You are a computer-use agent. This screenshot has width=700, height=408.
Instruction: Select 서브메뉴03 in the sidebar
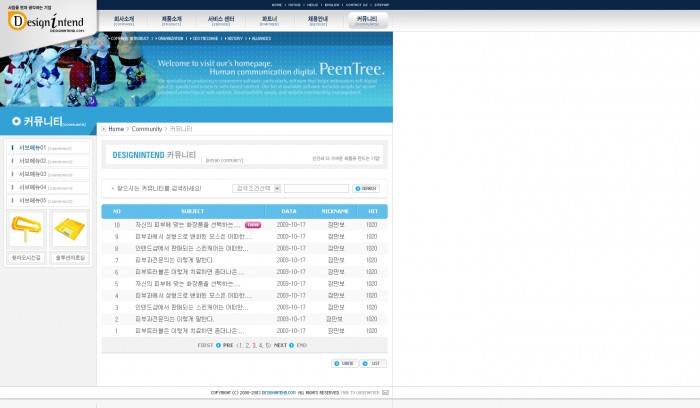(x=48, y=175)
